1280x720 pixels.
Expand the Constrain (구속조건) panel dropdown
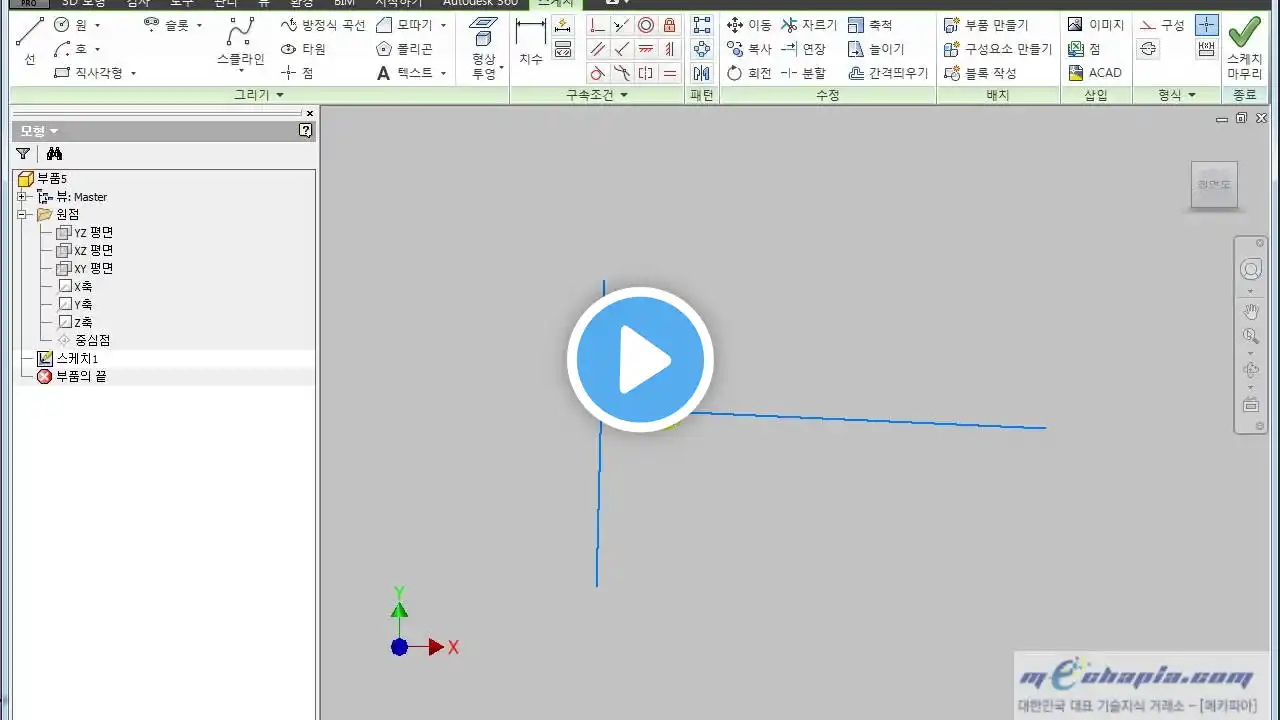(624, 95)
